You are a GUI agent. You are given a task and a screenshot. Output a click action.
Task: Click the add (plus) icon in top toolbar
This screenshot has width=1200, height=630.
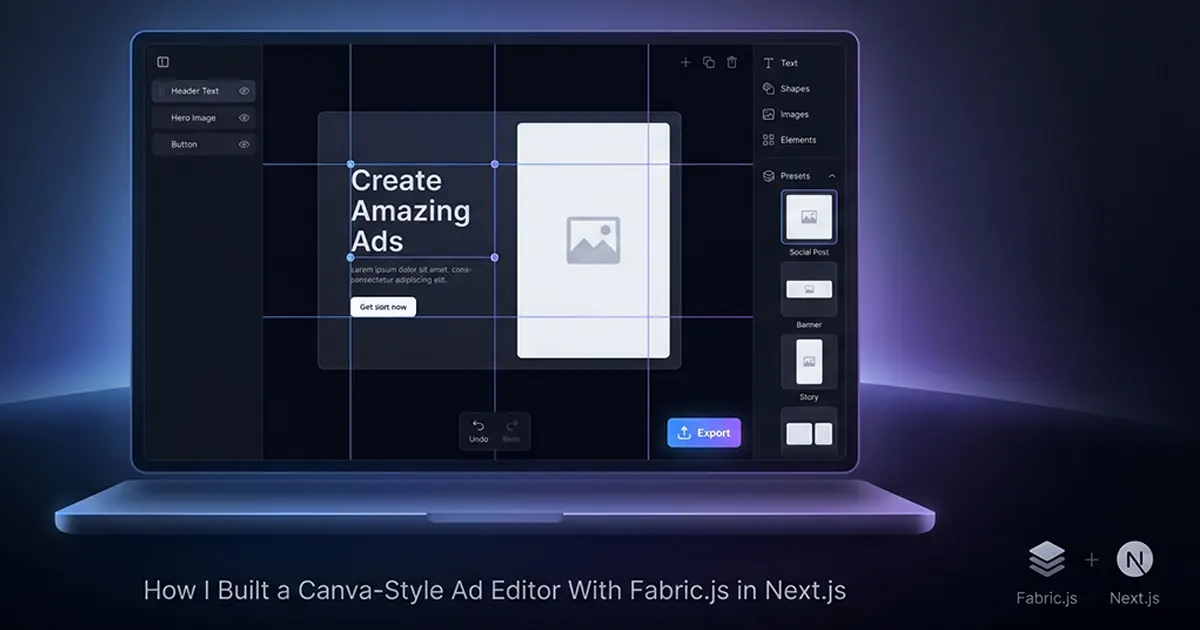[685, 62]
